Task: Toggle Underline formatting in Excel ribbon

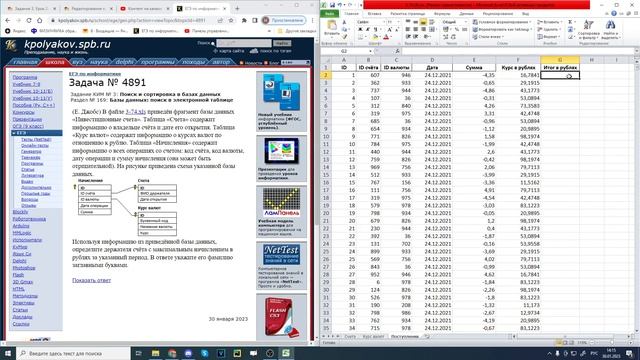Action: point(375,29)
